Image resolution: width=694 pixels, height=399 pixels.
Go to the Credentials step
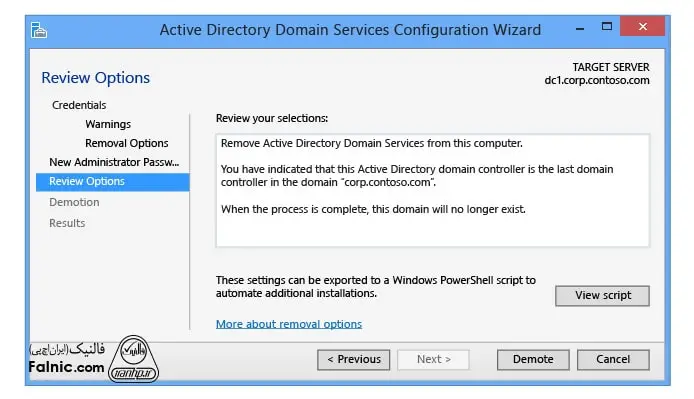tap(79, 105)
